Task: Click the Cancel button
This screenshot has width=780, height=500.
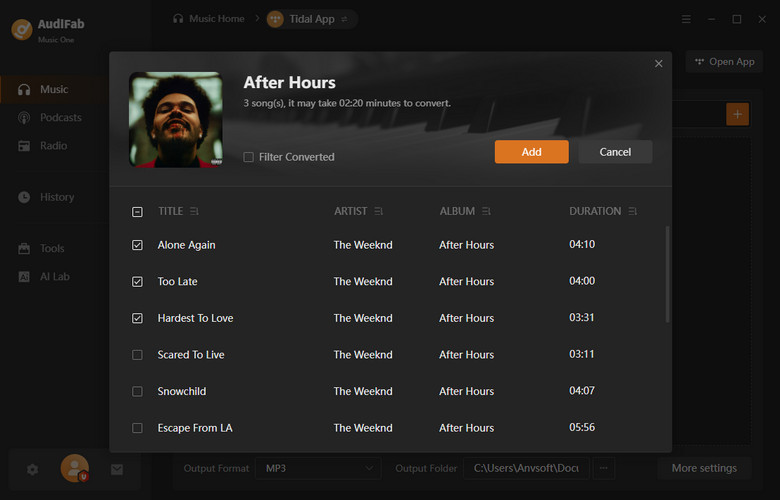Action: pyautogui.click(x=615, y=152)
